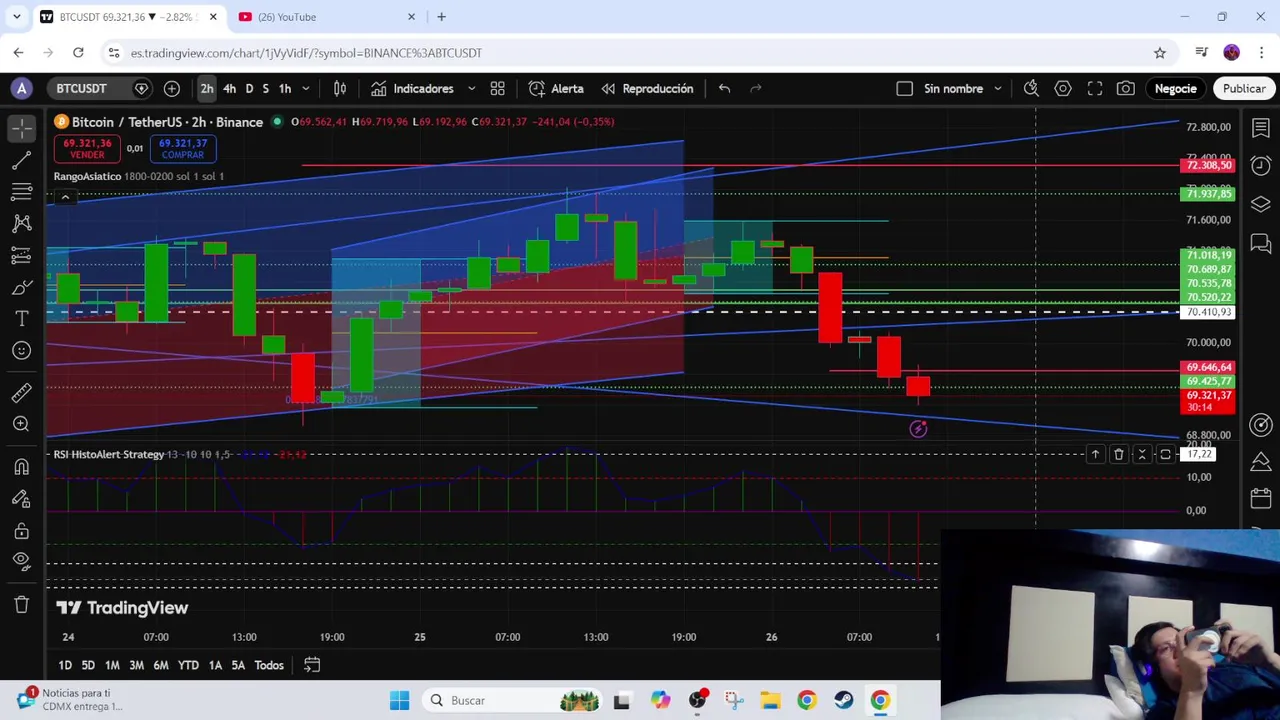The image size is (1280, 720).
Task: Select the 1D date range
Action: [x=65, y=665]
